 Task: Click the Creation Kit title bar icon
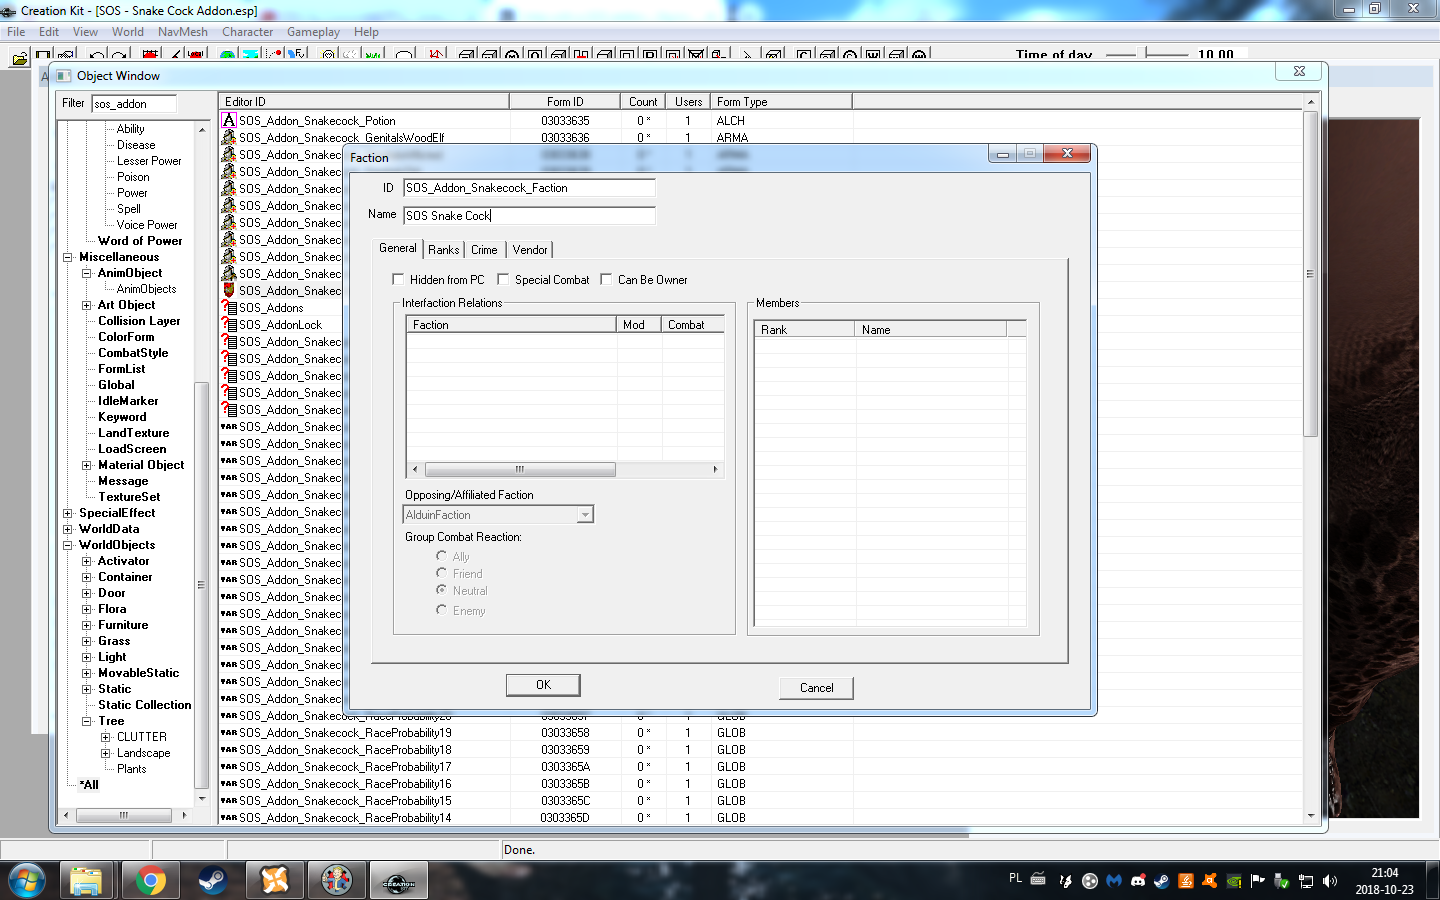(x=9, y=10)
